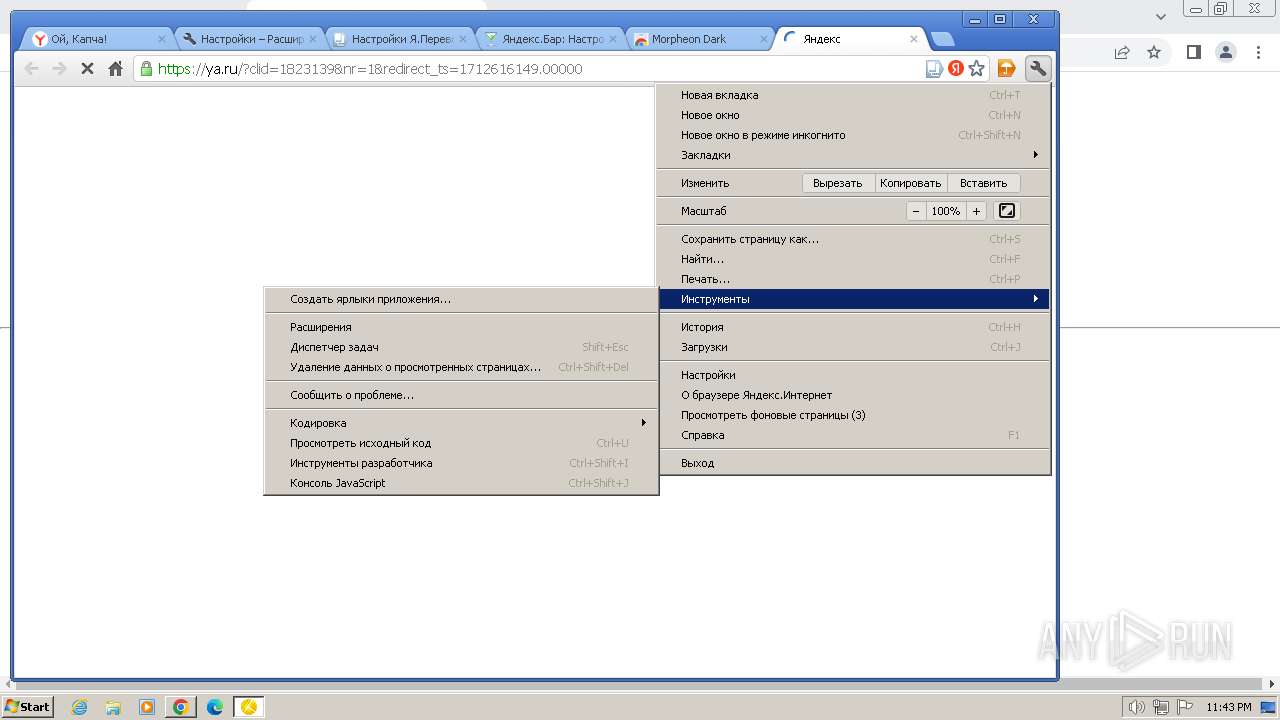Click the 100% zoom value
Image resolution: width=1280 pixels, height=720 pixels.
tap(945, 211)
